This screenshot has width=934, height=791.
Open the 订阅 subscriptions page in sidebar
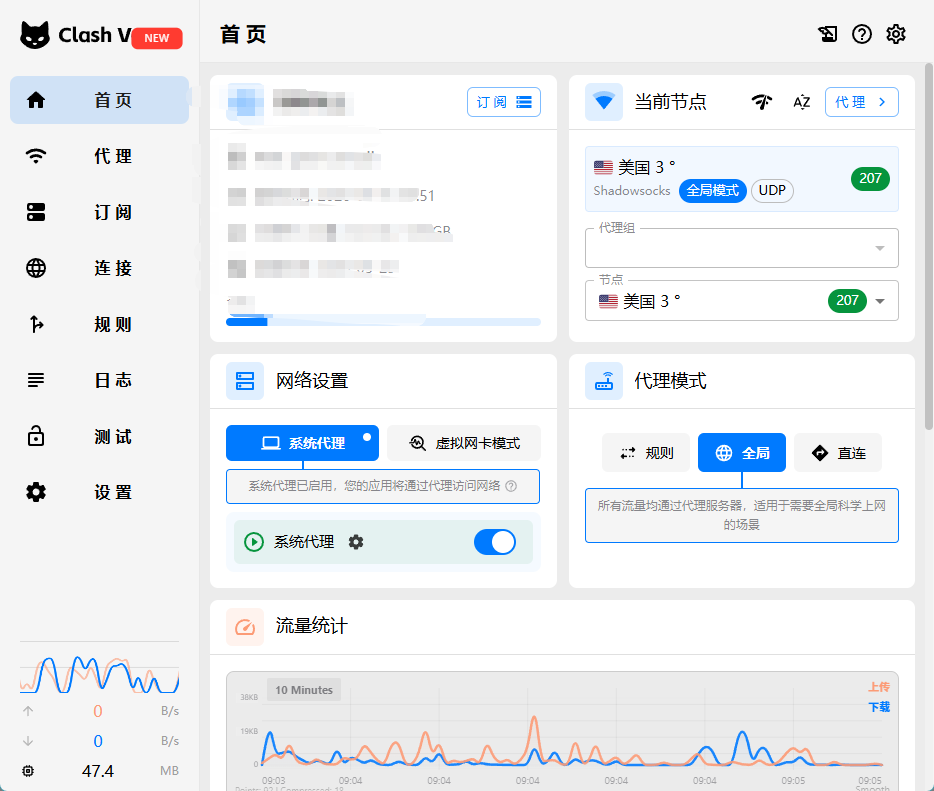point(99,212)
